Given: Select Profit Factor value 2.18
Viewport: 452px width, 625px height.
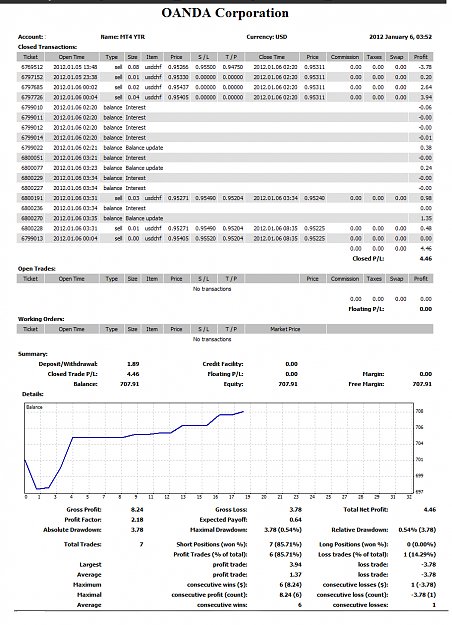Looking at the screenshot, I should coord(137,520).
